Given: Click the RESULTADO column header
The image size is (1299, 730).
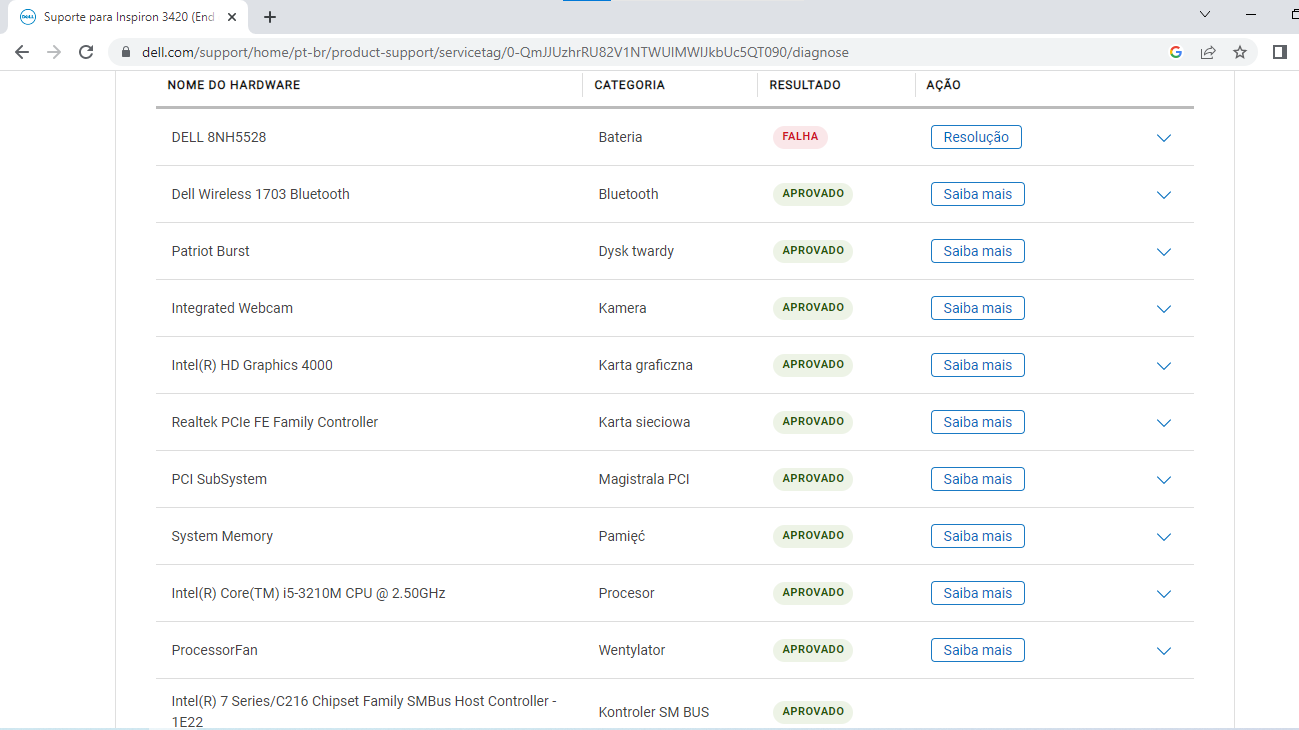Looking at the screenshot, I should [x=805, y=85].
